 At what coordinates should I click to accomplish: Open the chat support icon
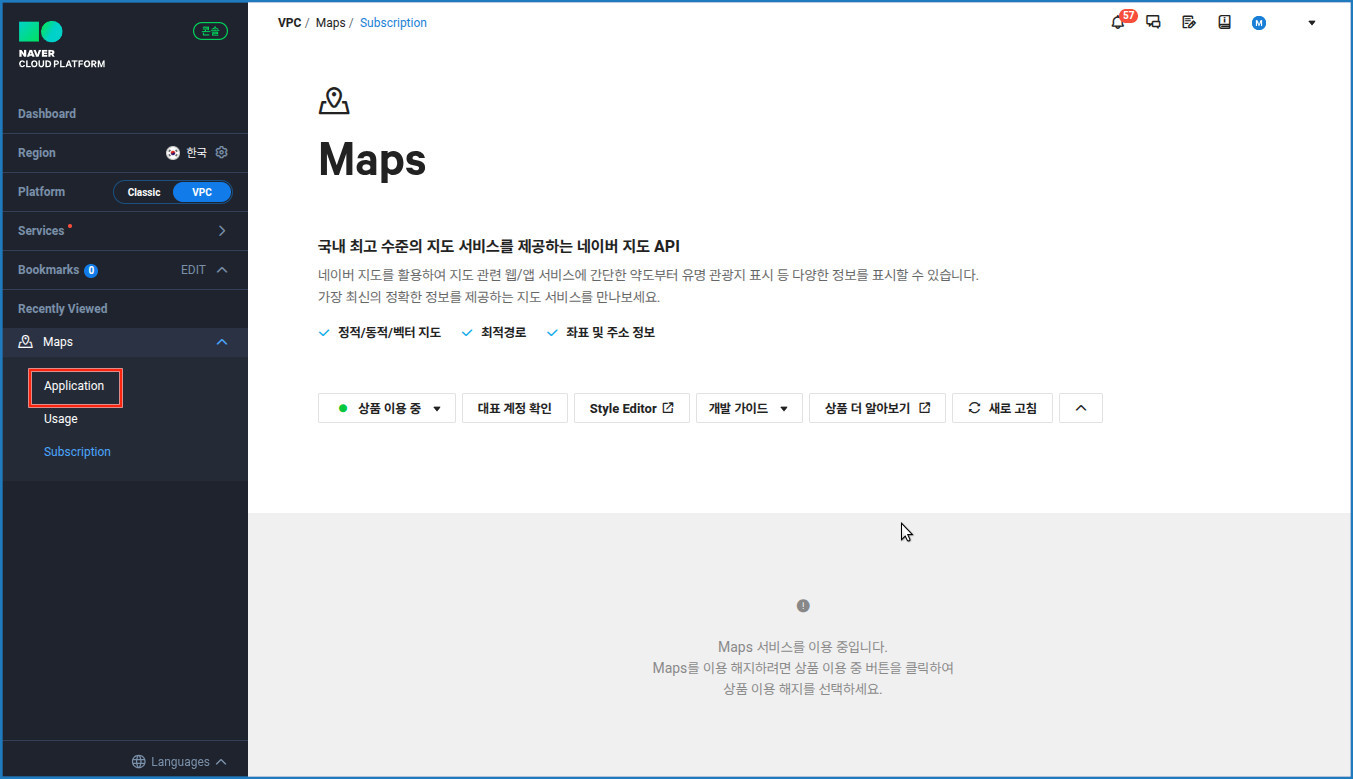point(1153,23)
